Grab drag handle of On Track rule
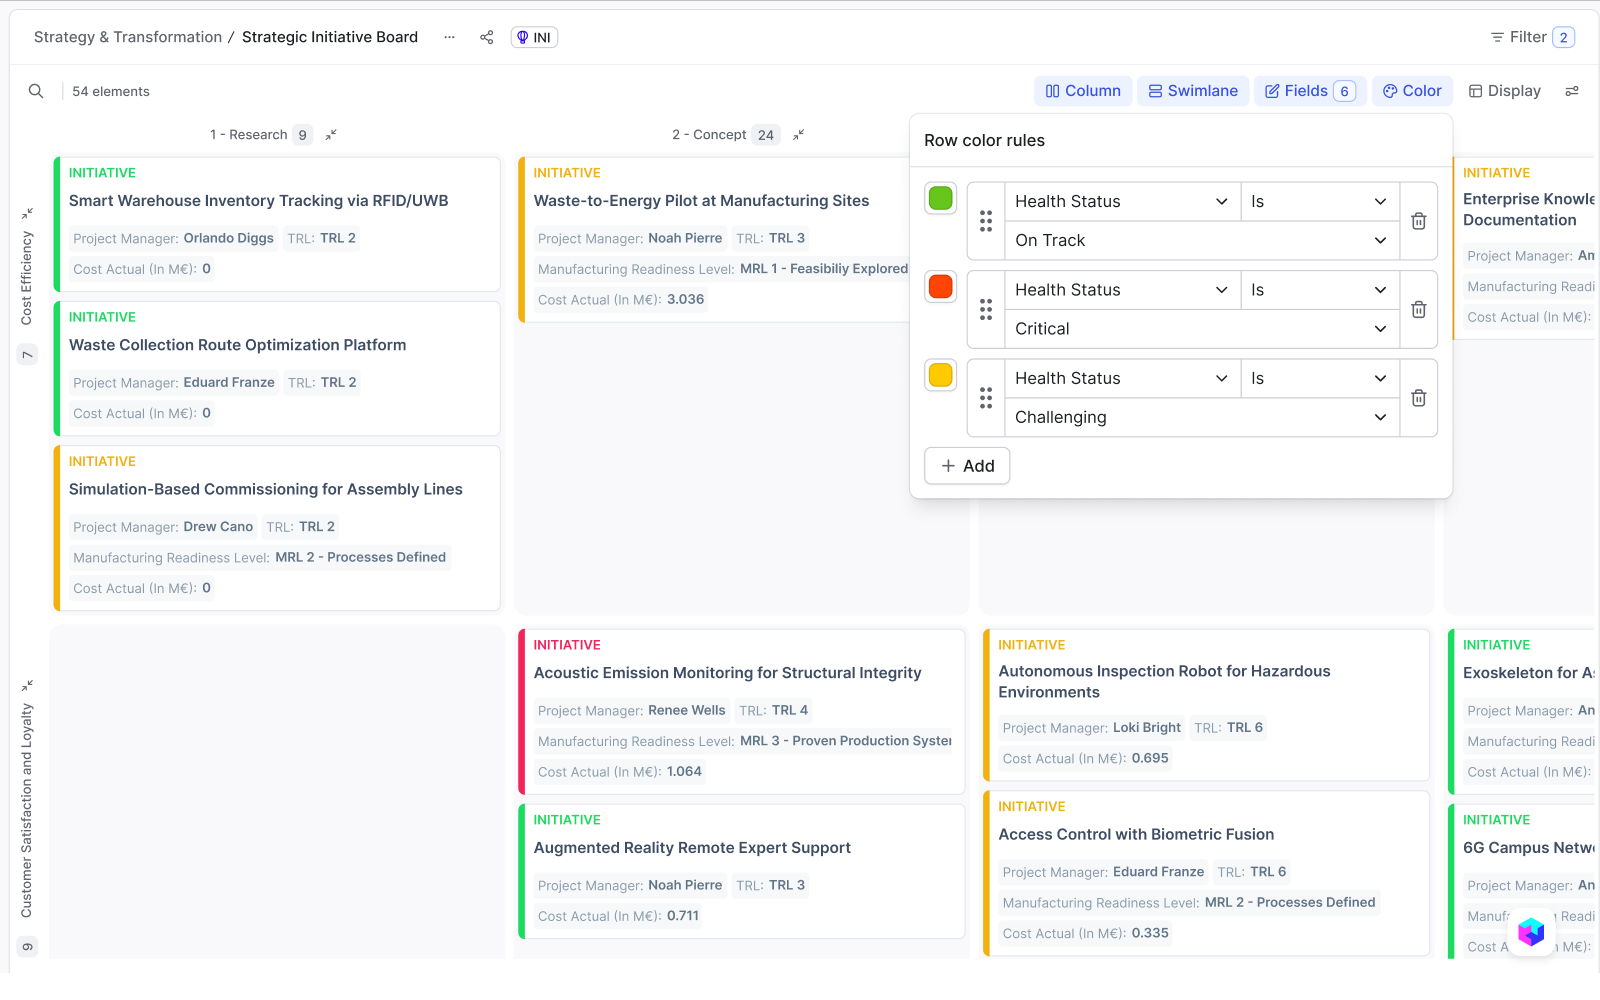Image resolution: width=1600 pixels, height=1000 pixels. 986,221
